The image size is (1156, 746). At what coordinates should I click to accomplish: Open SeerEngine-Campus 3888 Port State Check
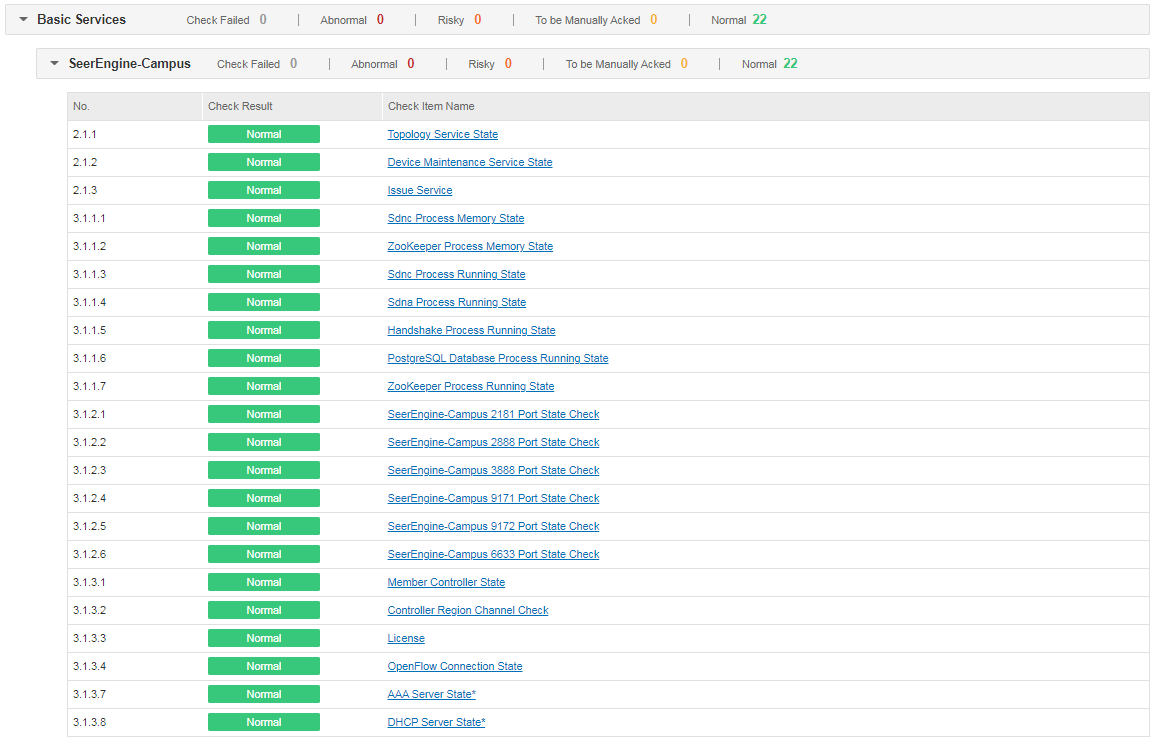[493, 470]
